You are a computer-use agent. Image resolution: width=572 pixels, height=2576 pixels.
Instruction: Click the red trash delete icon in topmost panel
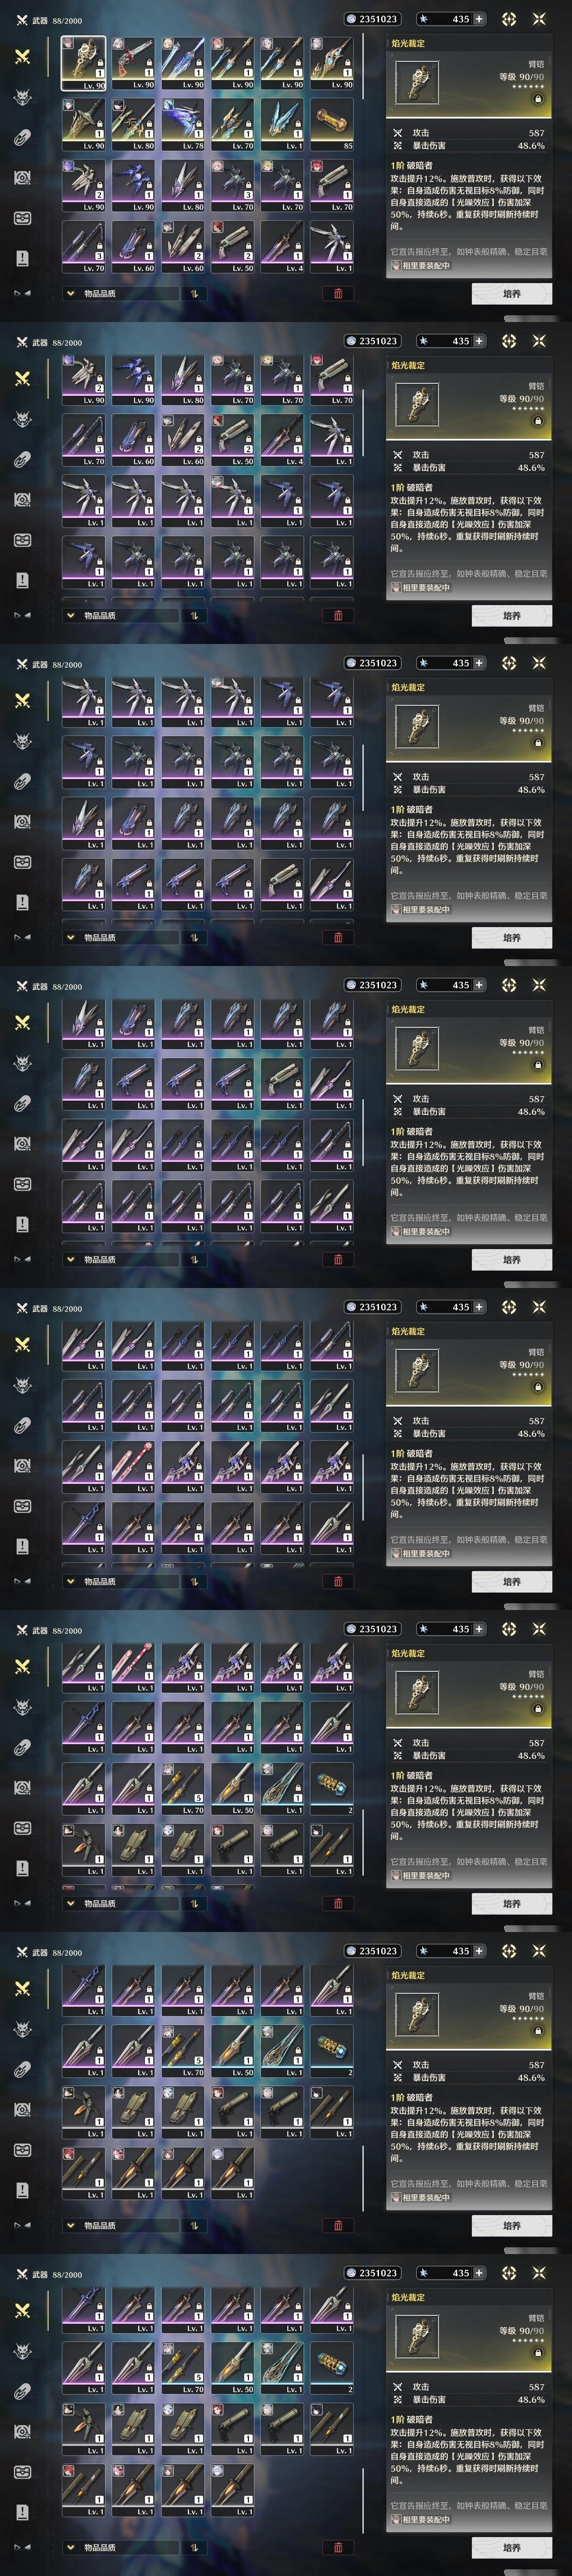337,294
